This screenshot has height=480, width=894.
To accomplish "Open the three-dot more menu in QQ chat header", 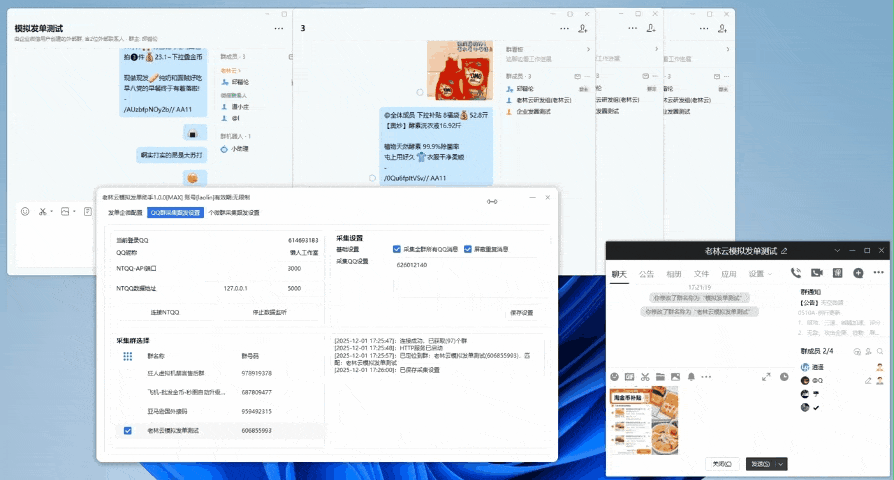I will pyautogui.click(x=879, y=272).
